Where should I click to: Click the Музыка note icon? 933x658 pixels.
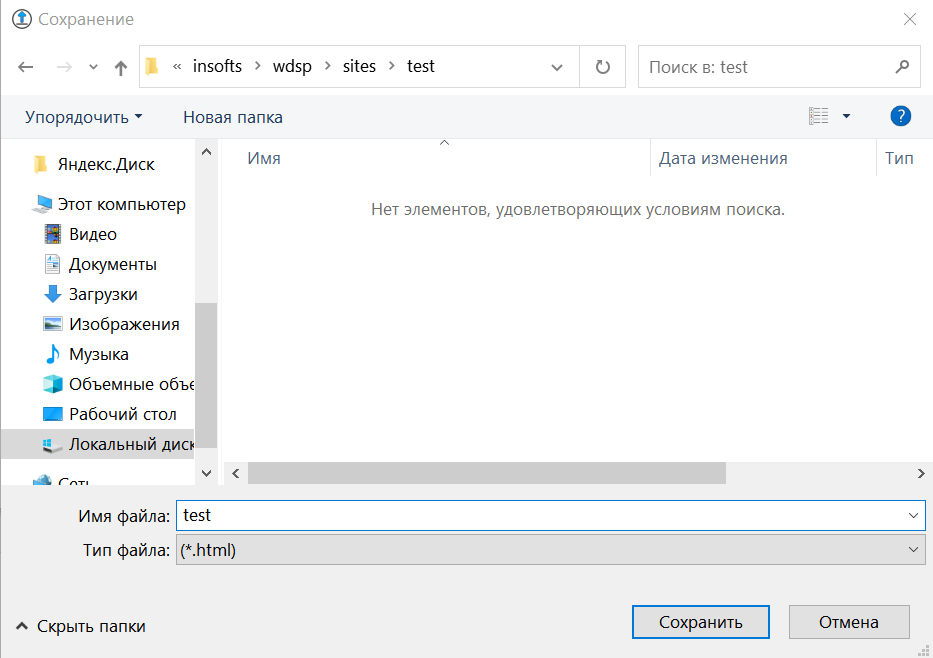pos(53,354)
